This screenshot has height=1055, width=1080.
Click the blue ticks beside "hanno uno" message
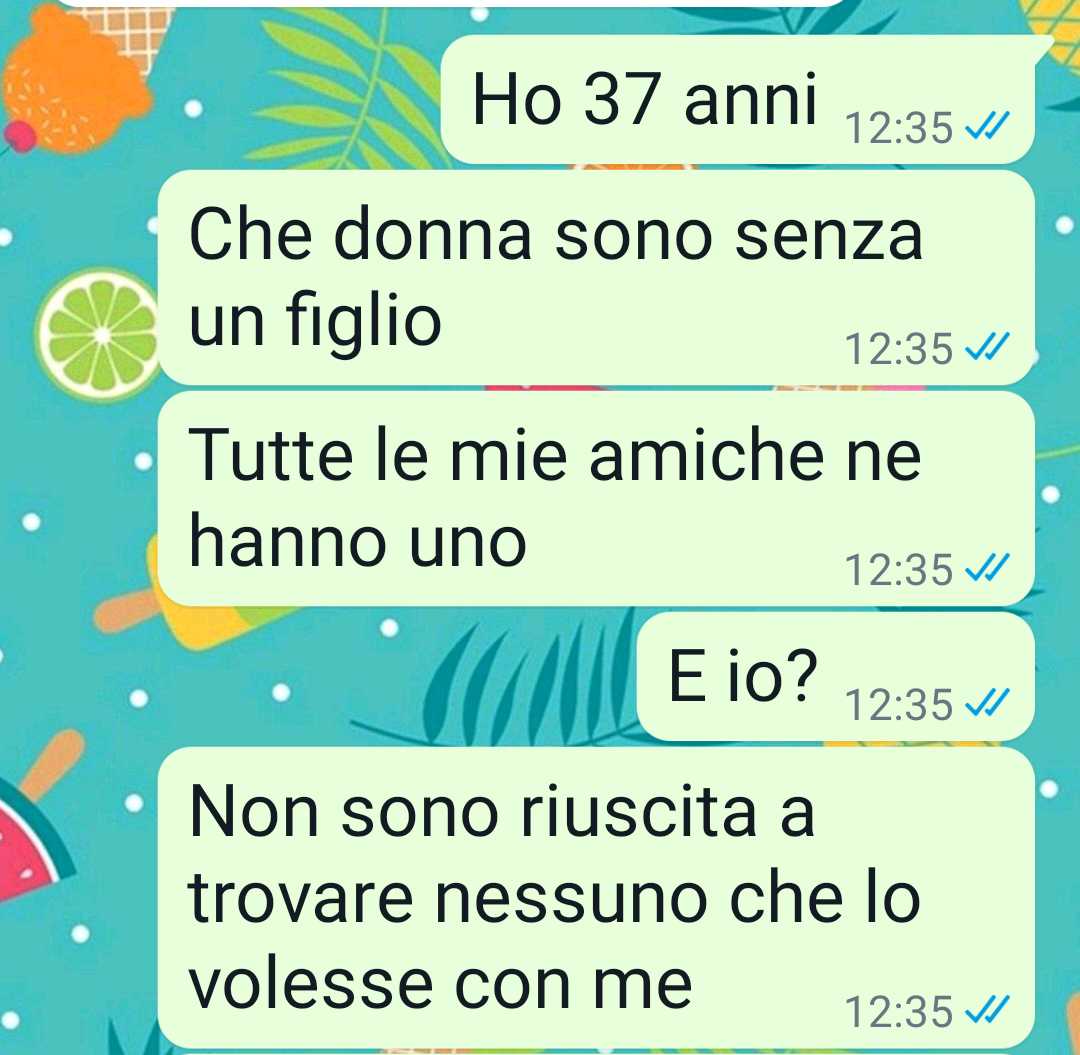tap(987, 568)
